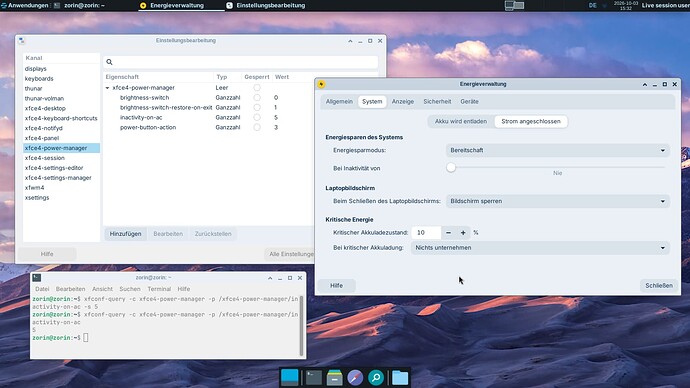This screenshot has height=388, width=690.
Task: Switch to the Anzeige tab
Action: click(403, 102)
